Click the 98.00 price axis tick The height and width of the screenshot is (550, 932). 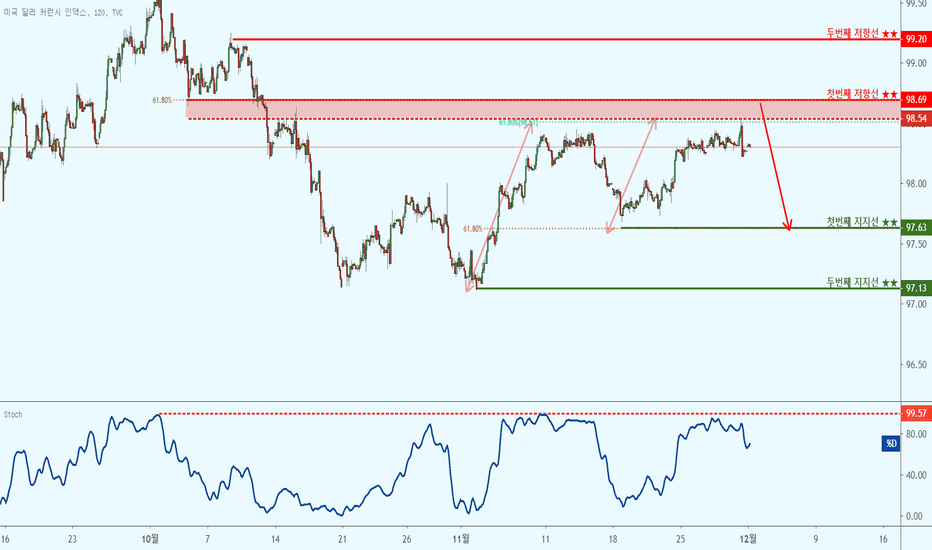916,184
